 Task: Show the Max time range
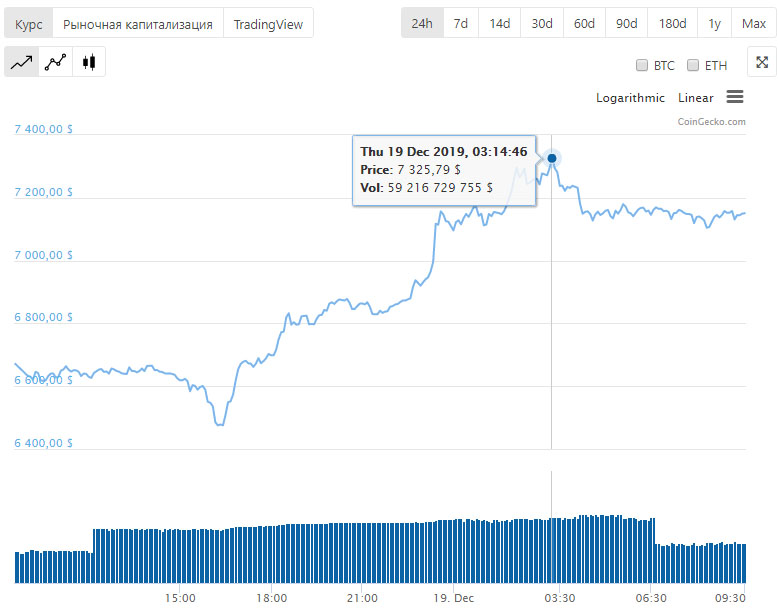[754, 23]
